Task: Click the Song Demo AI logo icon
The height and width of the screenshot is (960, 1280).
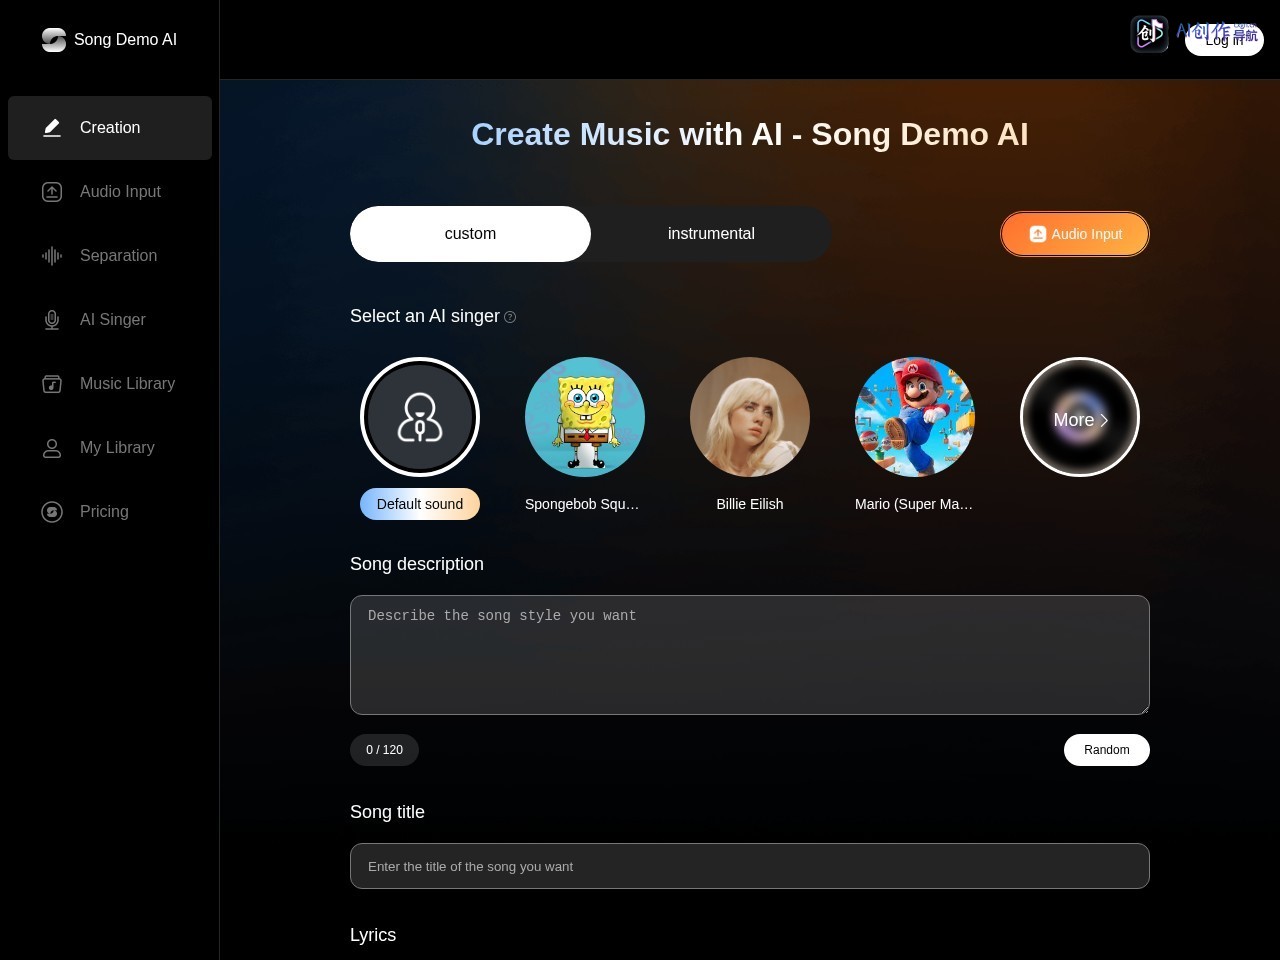Action: (x=53, y=40)
